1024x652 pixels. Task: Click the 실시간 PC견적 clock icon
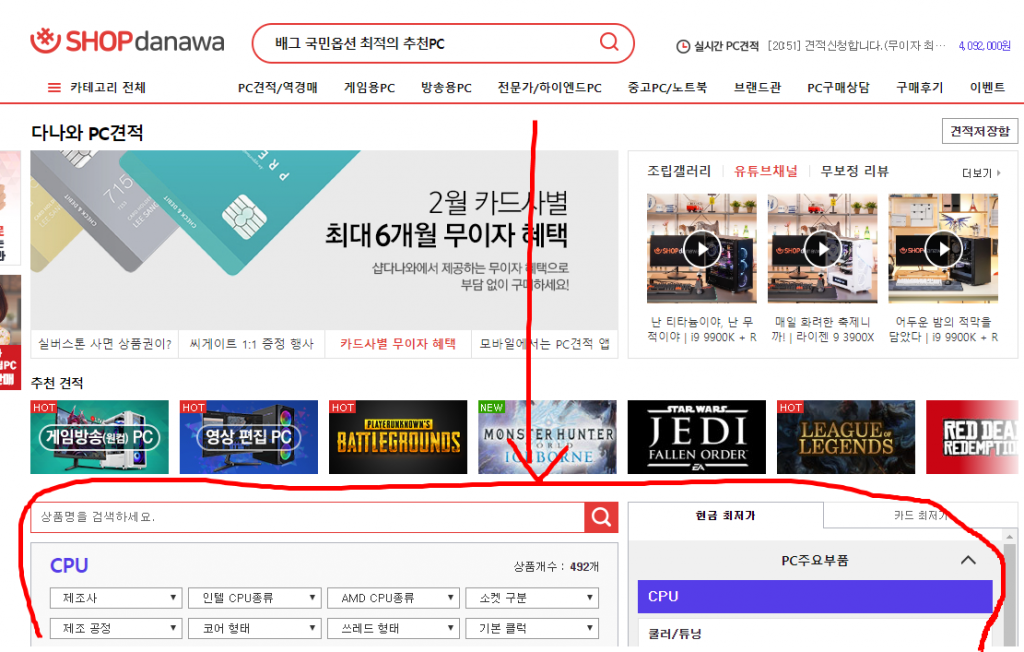point(683,46)
